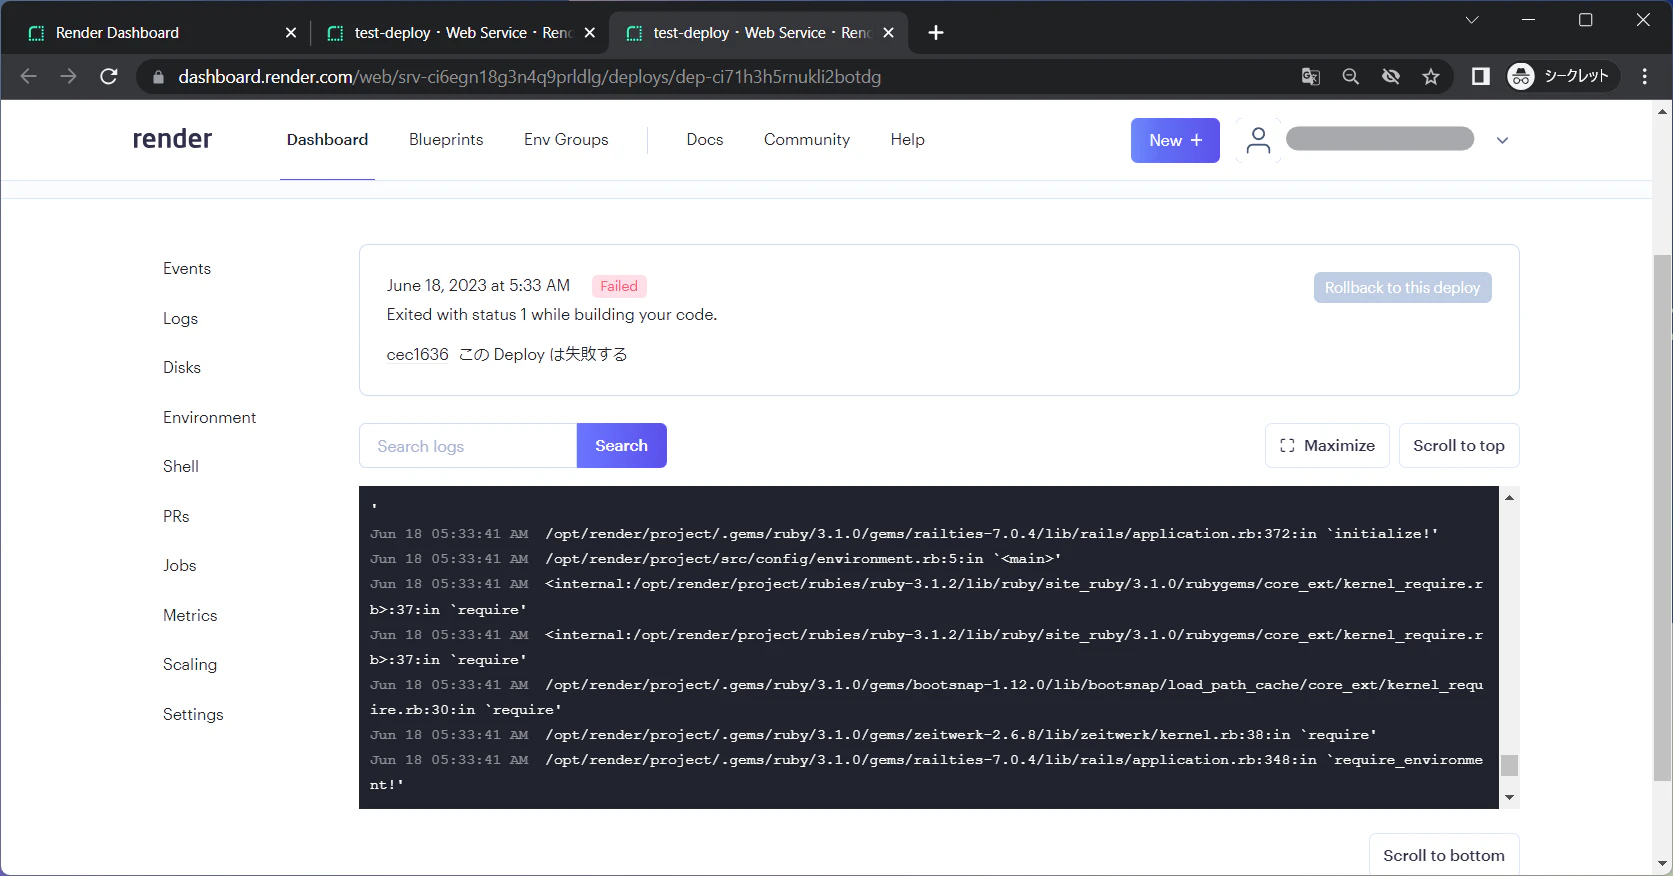1673x876 pixels.
Task: Click the third-party cookies blocked eye icon
Action: [1391, 77]
